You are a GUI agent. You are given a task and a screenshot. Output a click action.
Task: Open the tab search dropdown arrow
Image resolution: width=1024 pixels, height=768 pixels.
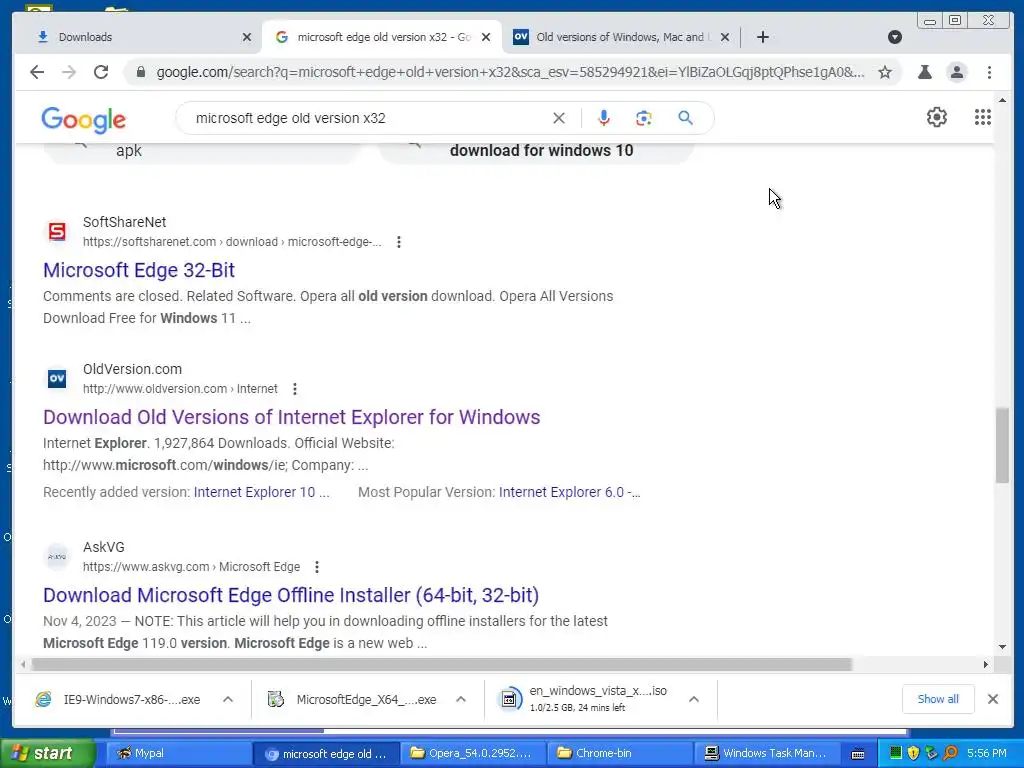pyautogui.click(x=895, y=37)
